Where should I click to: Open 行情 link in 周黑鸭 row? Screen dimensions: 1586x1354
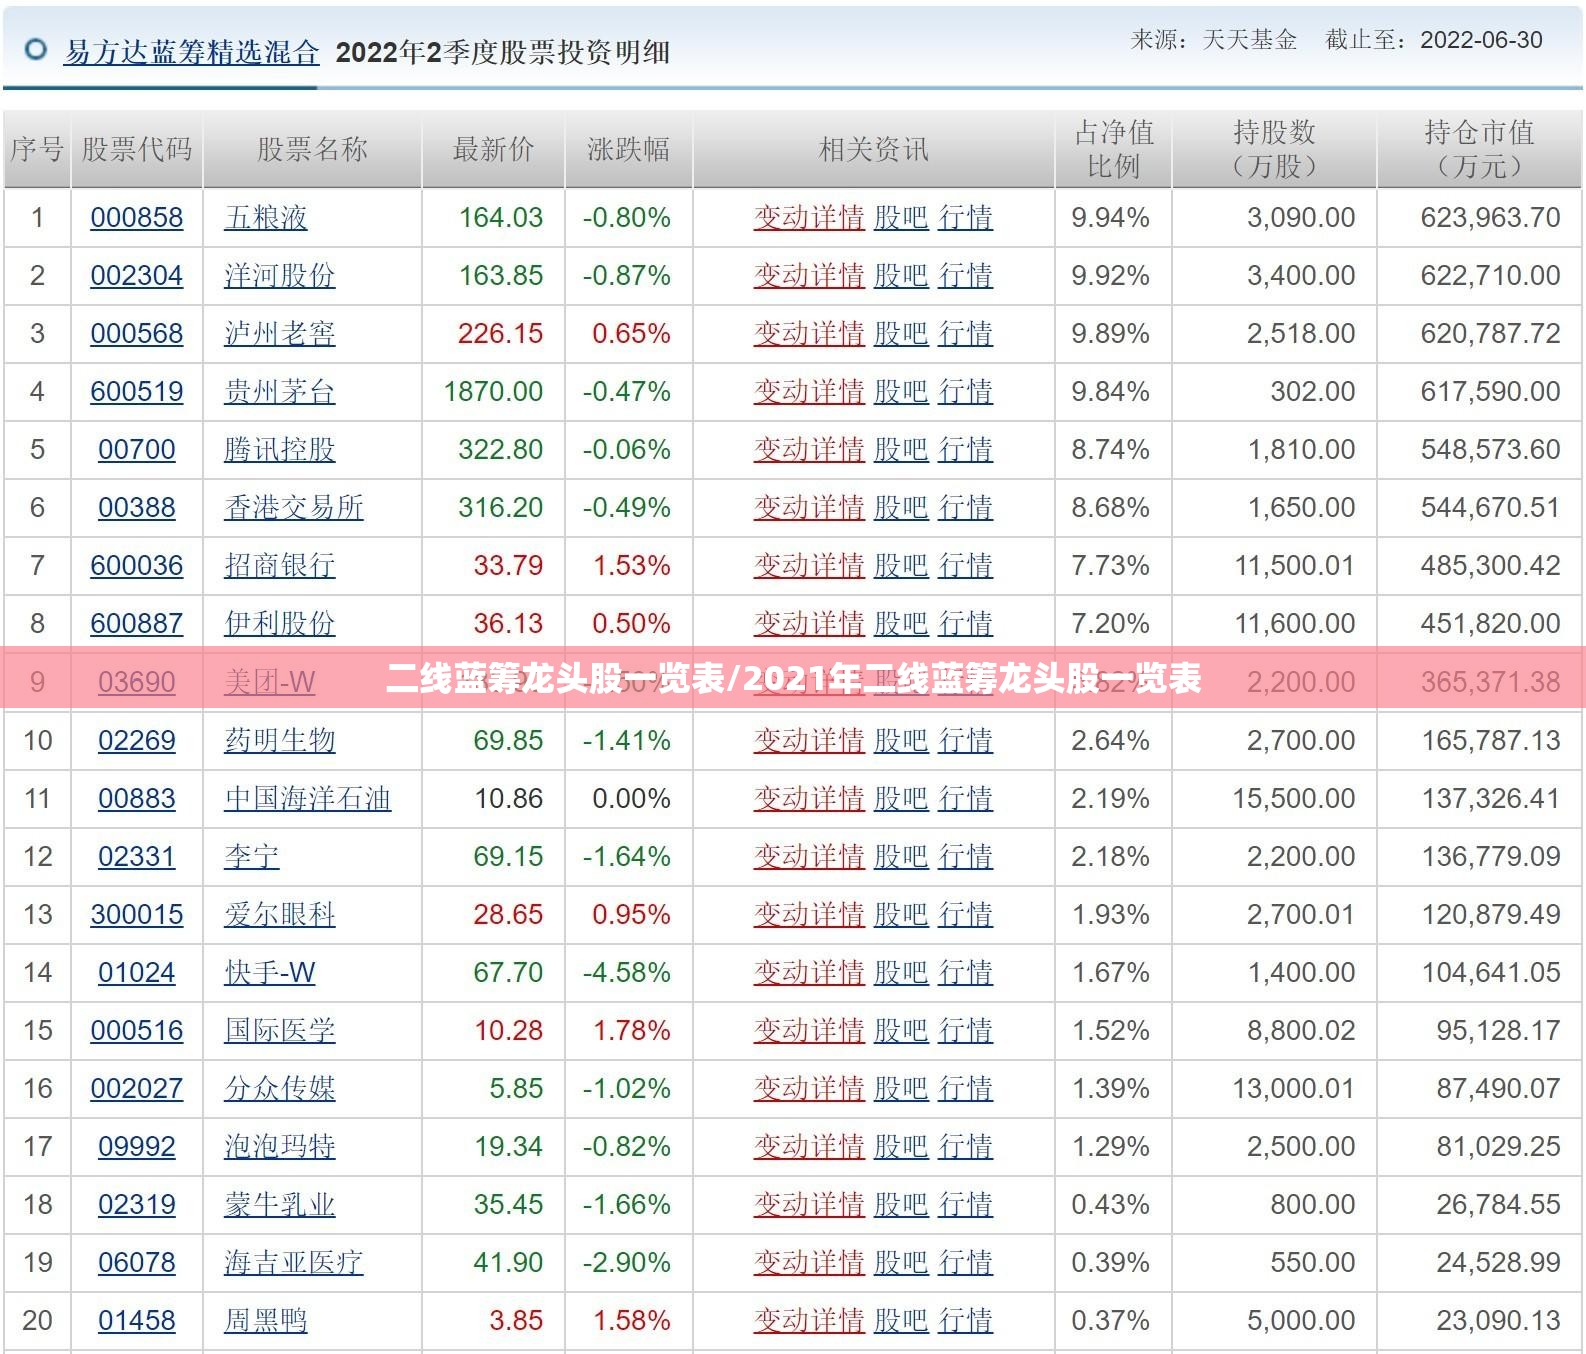pos(965,1320)
